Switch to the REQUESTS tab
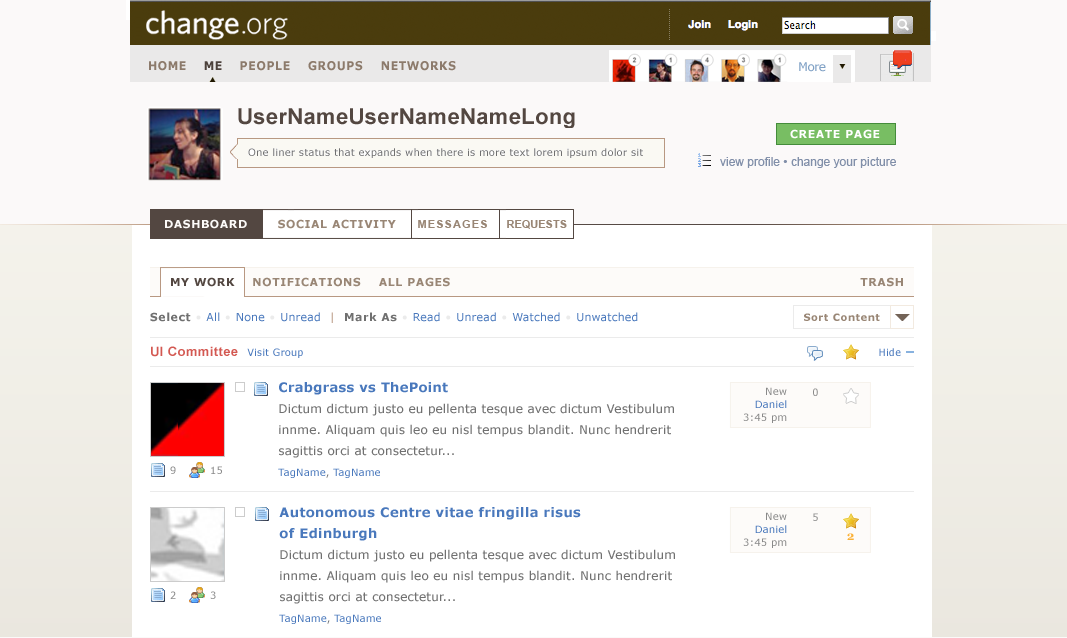 [x=536, y=224]
